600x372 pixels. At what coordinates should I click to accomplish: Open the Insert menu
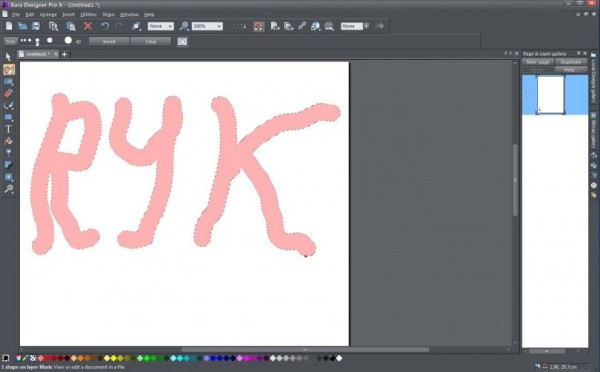pyautogui.click(x=68, y=15)
